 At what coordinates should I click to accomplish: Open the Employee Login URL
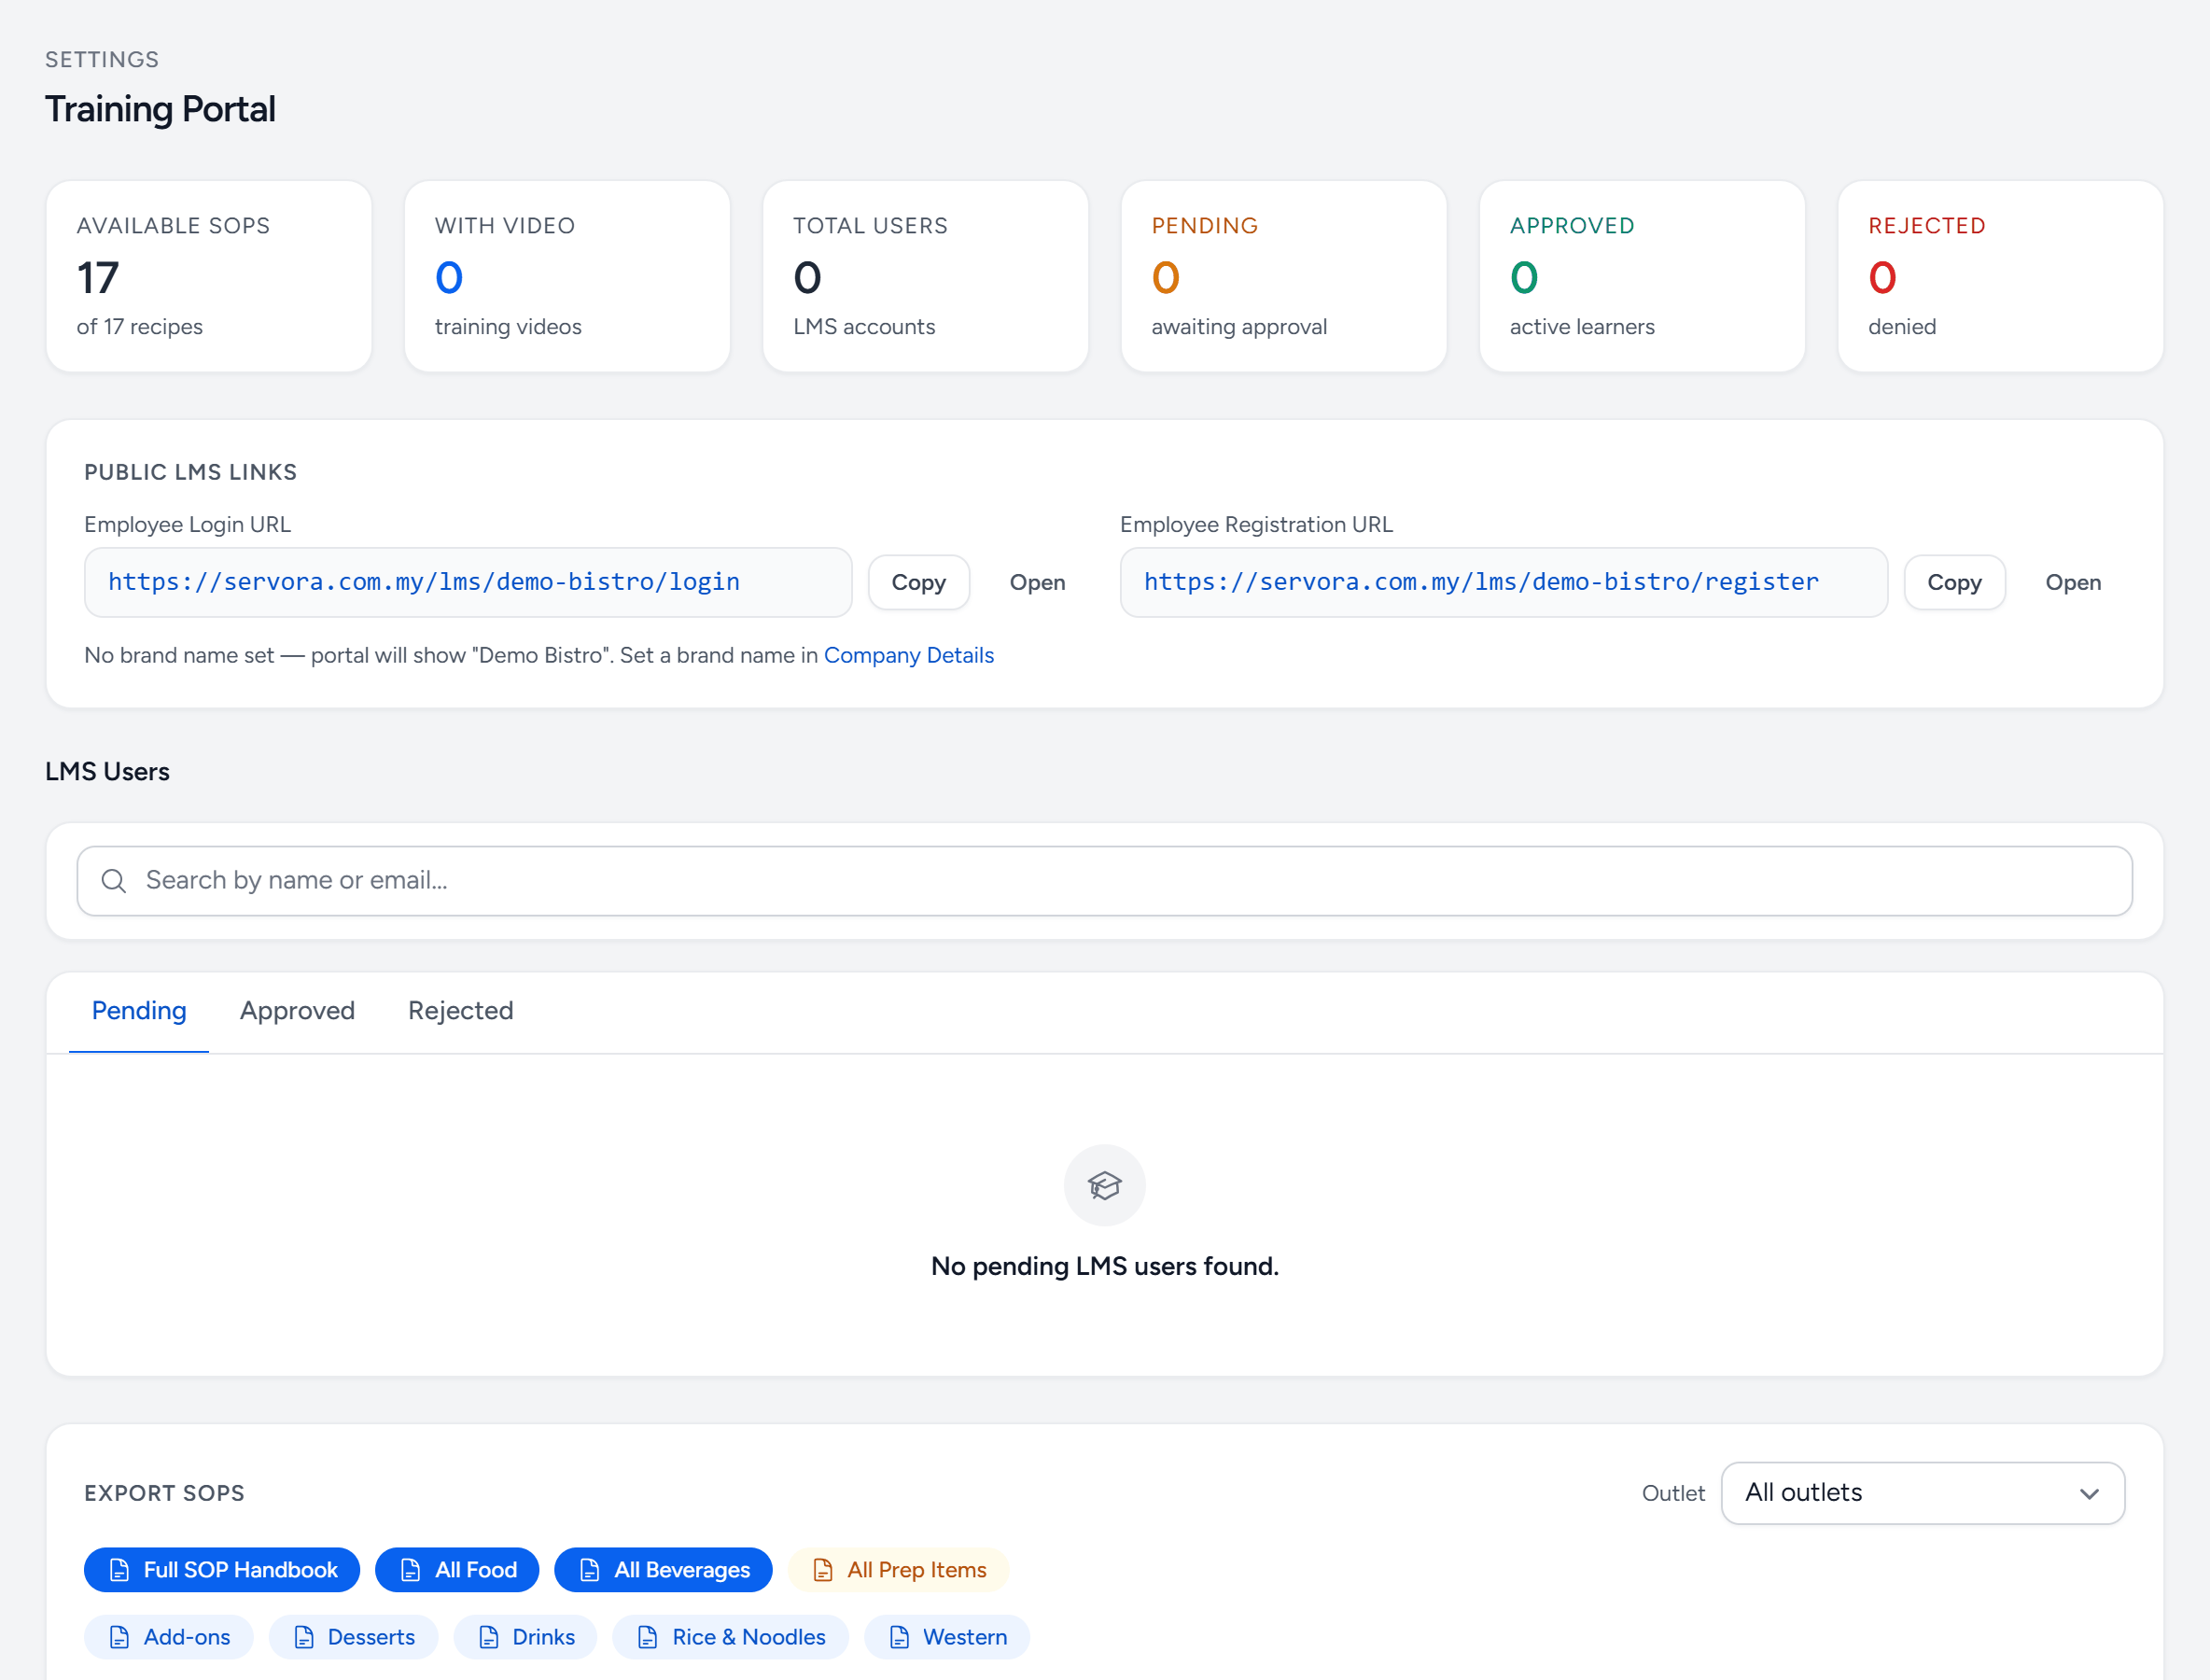[x=1037, y=582]
